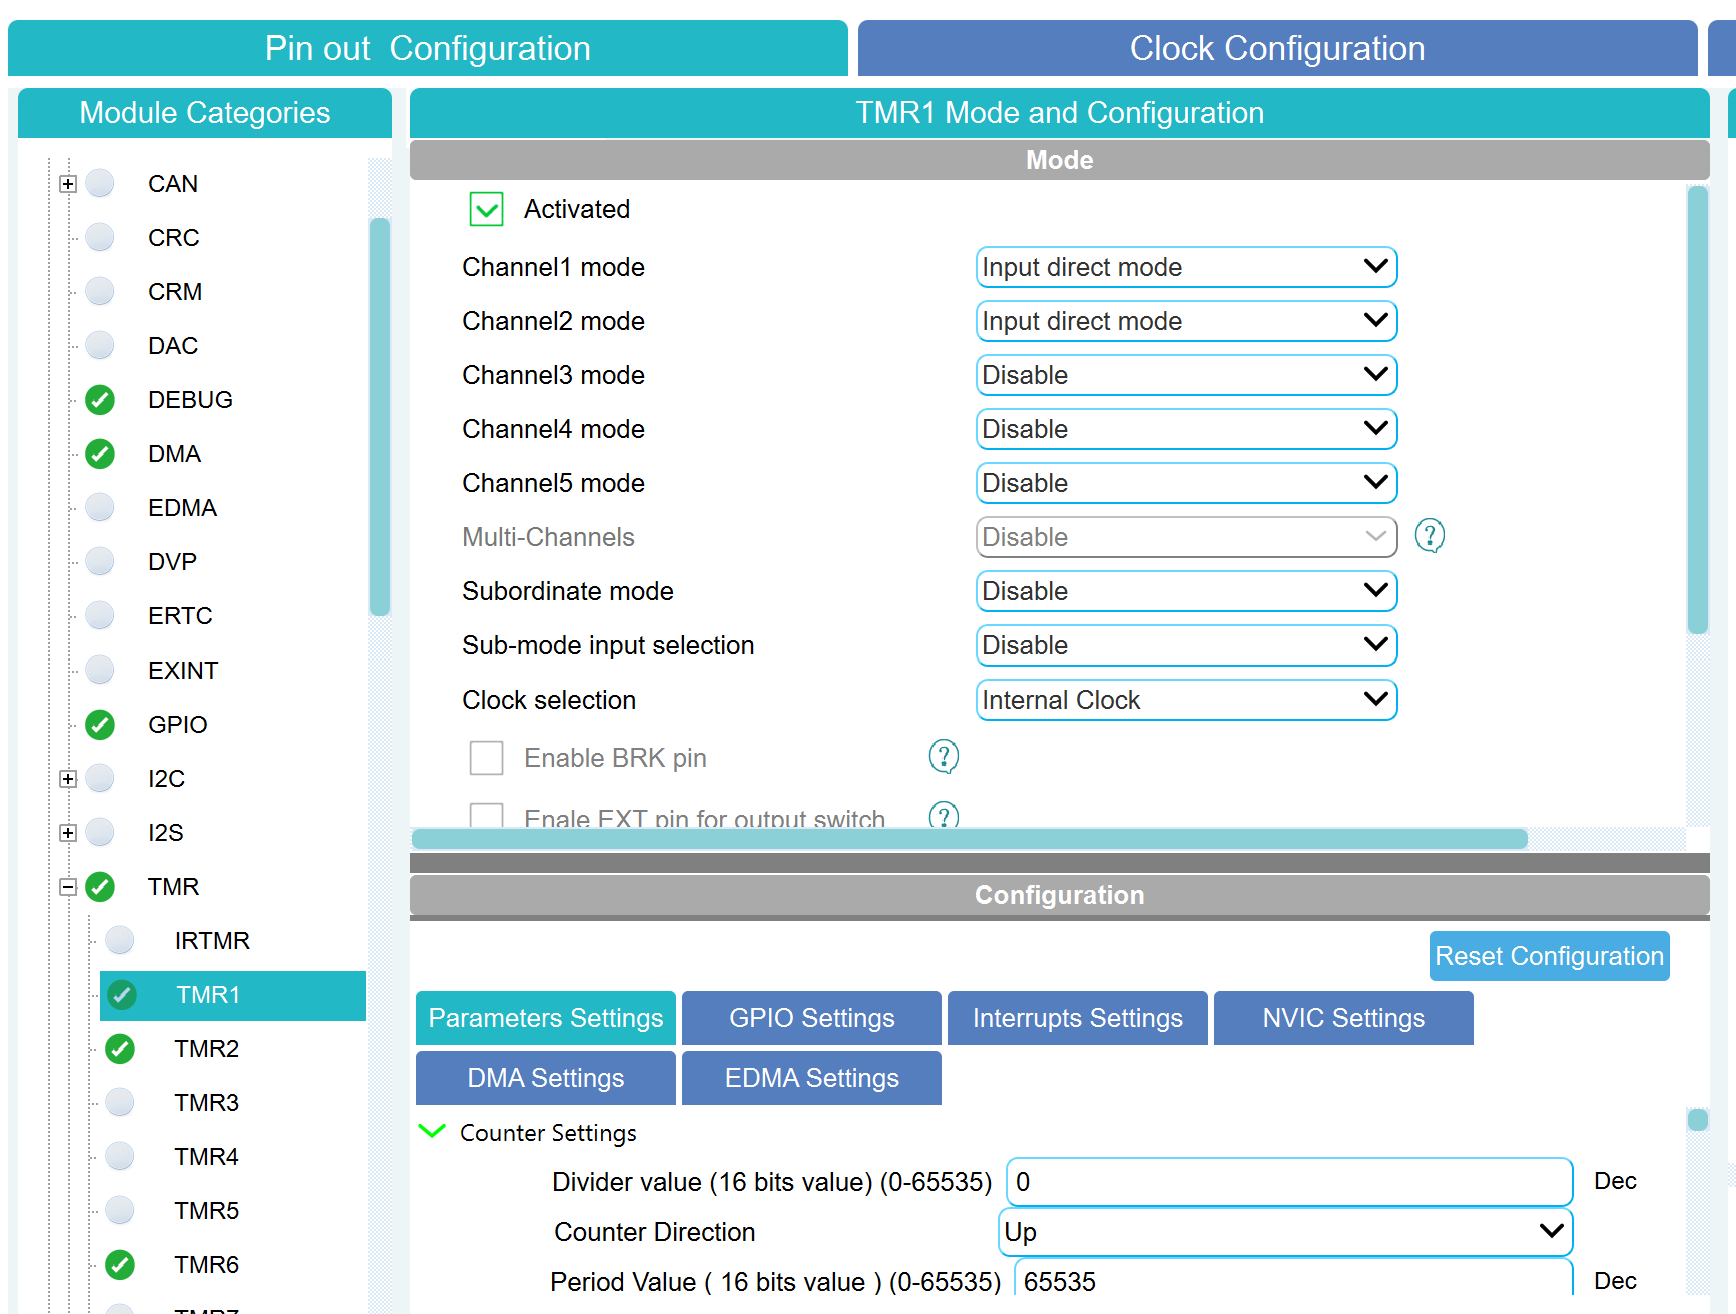
Task: Toggle the Activated checkbox
Action: (487, 209)
